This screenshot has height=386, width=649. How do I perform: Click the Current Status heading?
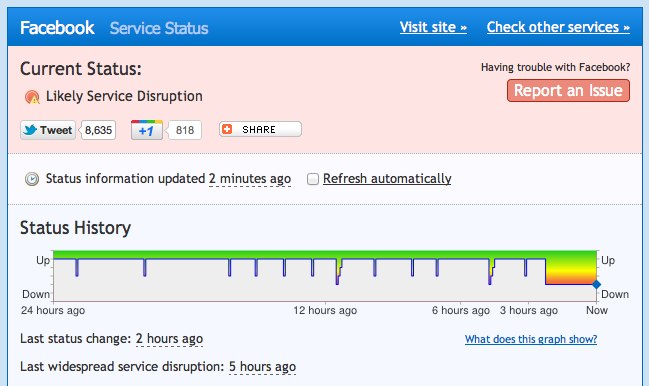click(81, 69)
